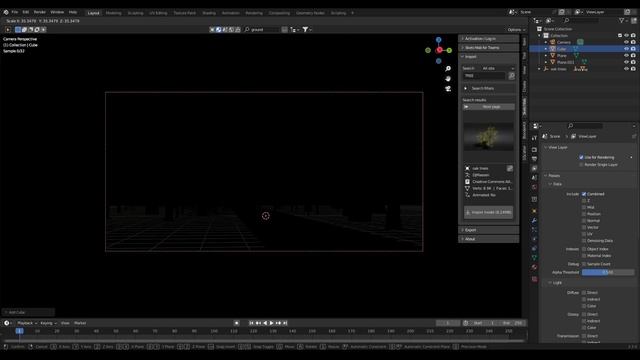Open the File menu

click(15, 12)
